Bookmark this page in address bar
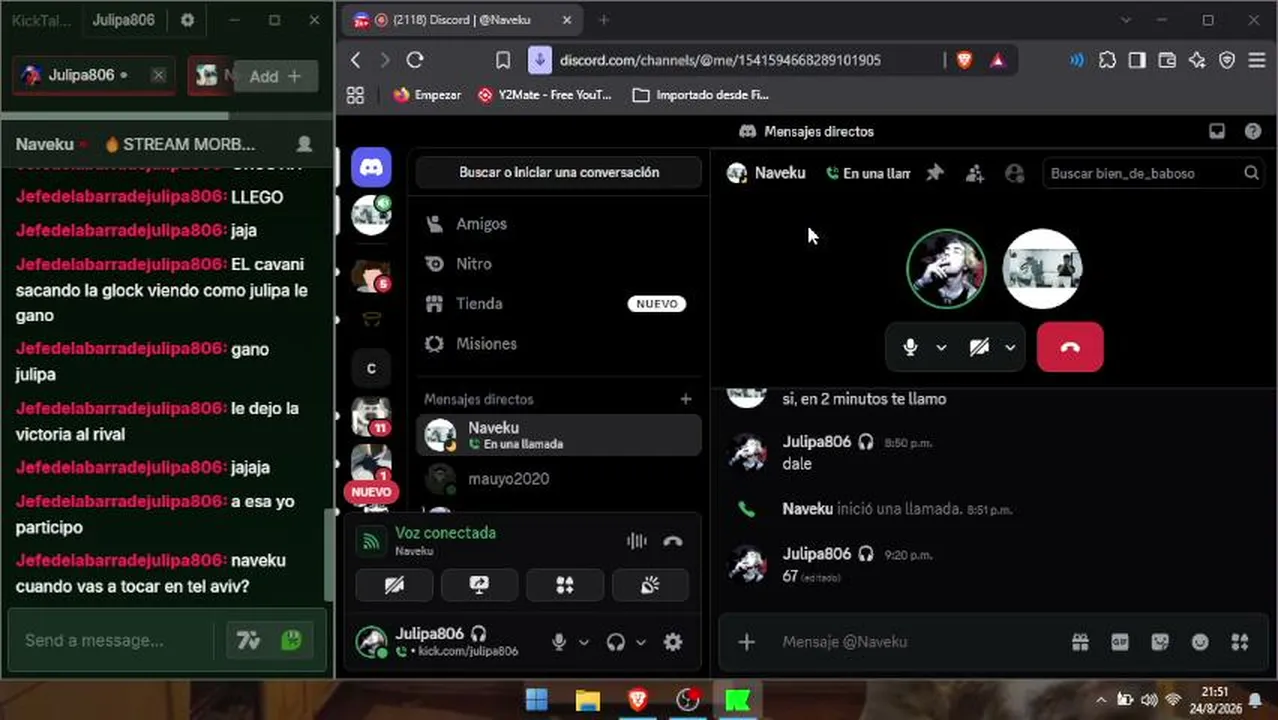 coord(503,60)
